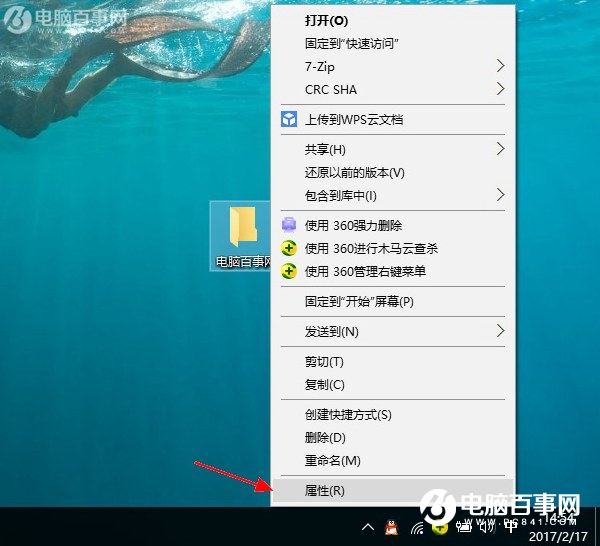Select 使用 360进行木马云查杀

click(393, 248)
